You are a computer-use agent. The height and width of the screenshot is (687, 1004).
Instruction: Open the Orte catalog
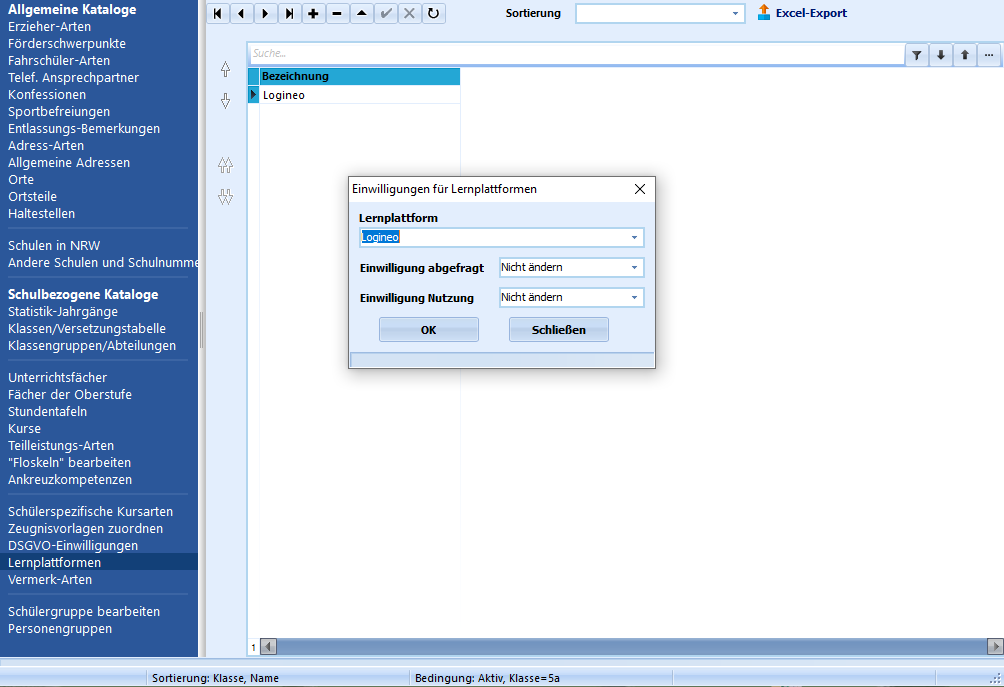pyautogui.click(x=20, y=180)
